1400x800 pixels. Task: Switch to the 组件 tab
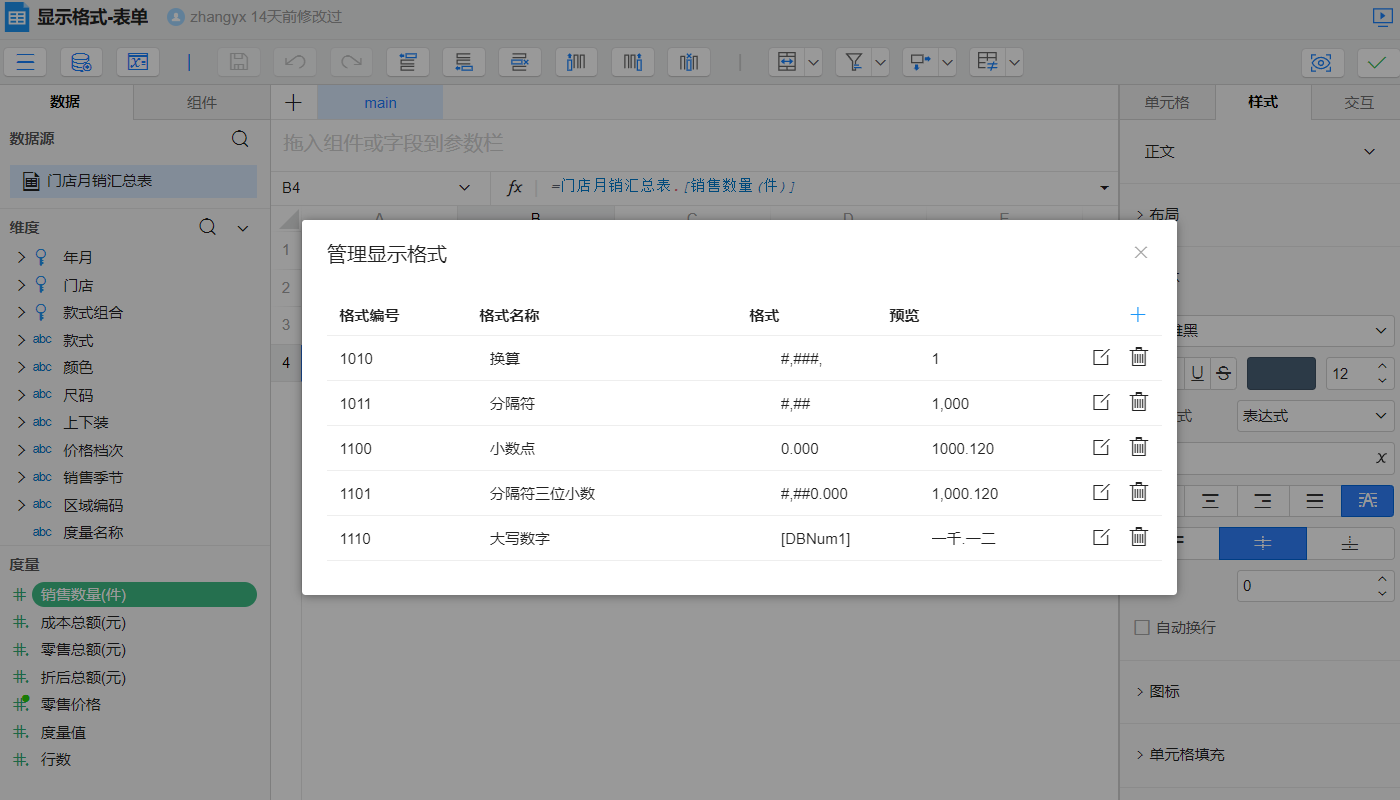(200, 101)
